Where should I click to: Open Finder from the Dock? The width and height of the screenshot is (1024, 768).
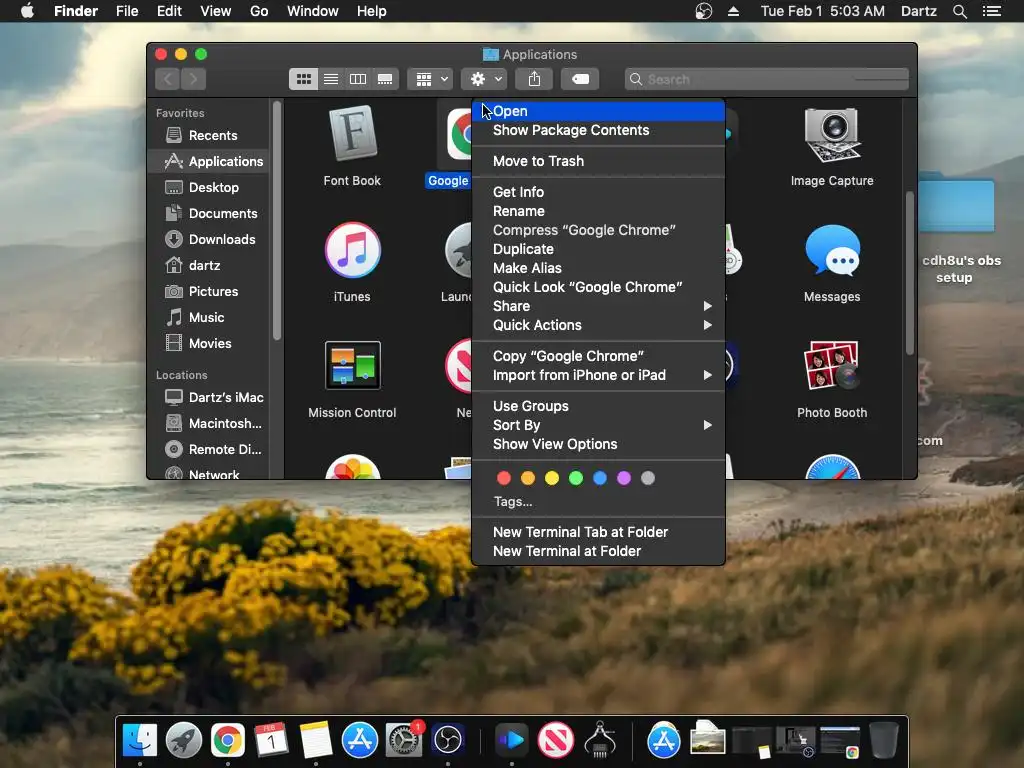[x=140, y=741]
